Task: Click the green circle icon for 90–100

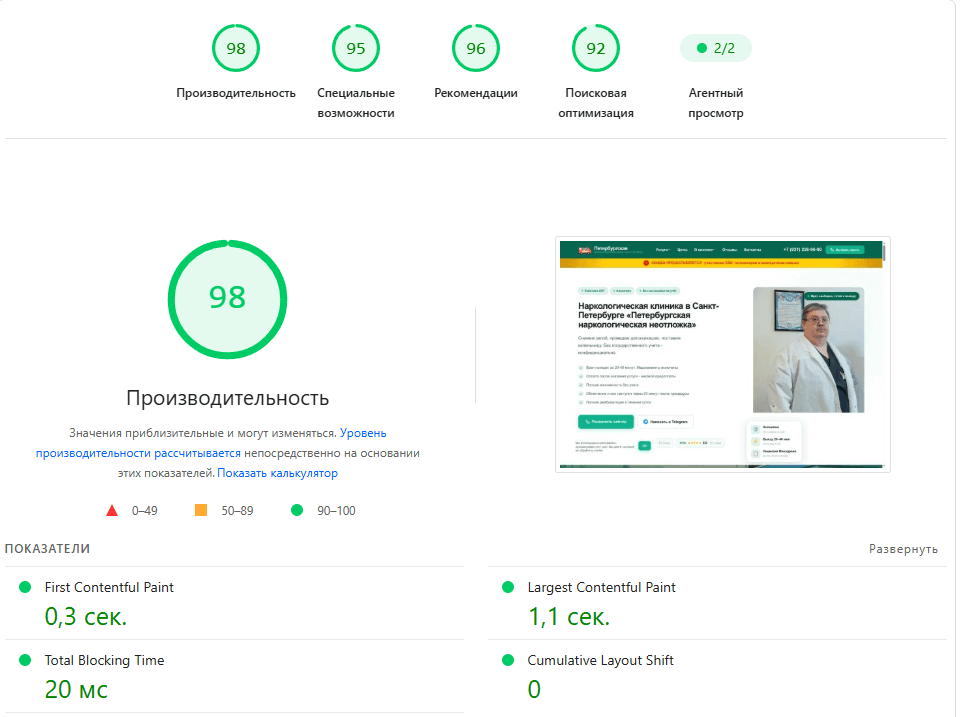Action: (x=297, y=510)
